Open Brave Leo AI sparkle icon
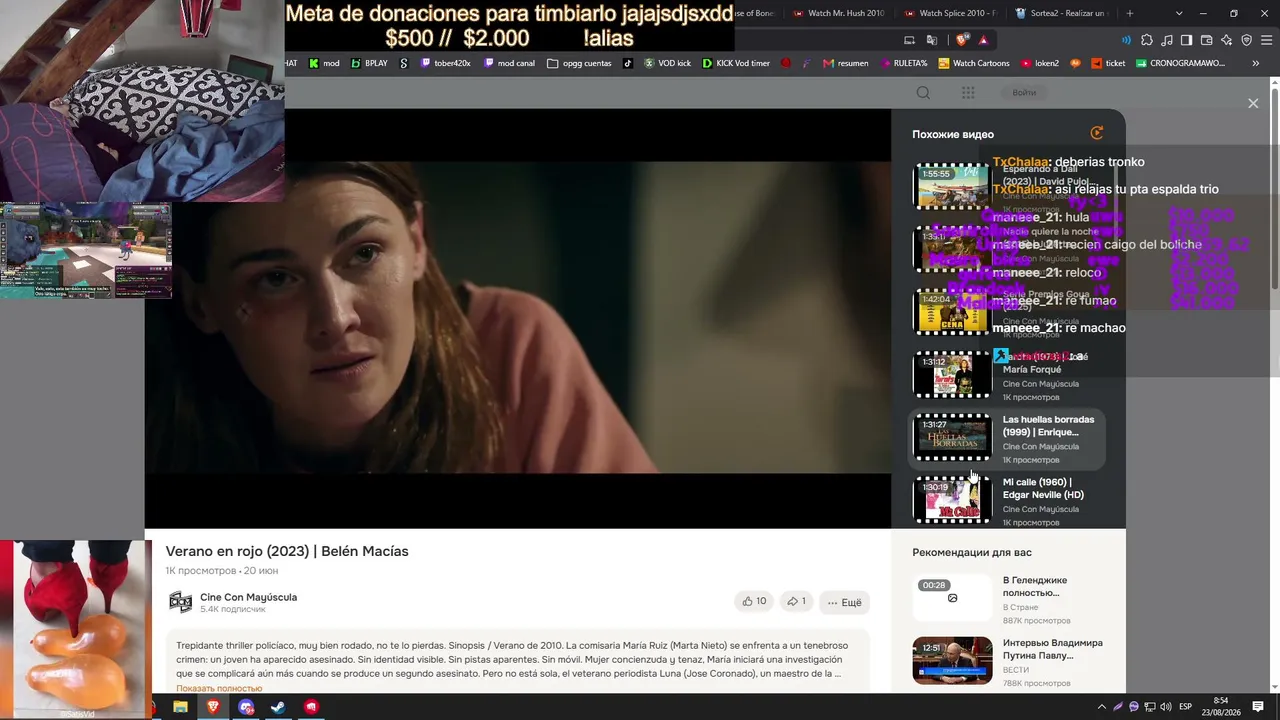Viewport: 1280px width, 720px height. click(x=1227, y=40)
